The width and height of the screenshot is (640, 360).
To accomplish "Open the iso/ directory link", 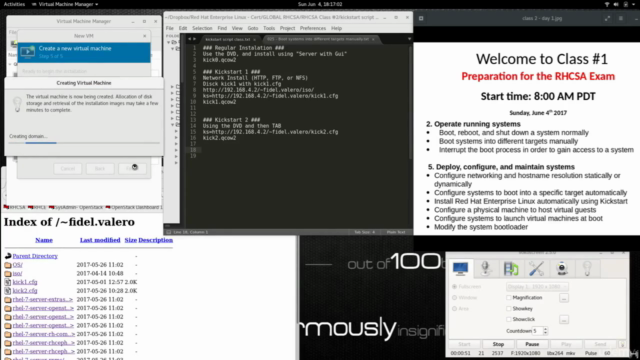I will pyautogui.click(x=17, y=273).
